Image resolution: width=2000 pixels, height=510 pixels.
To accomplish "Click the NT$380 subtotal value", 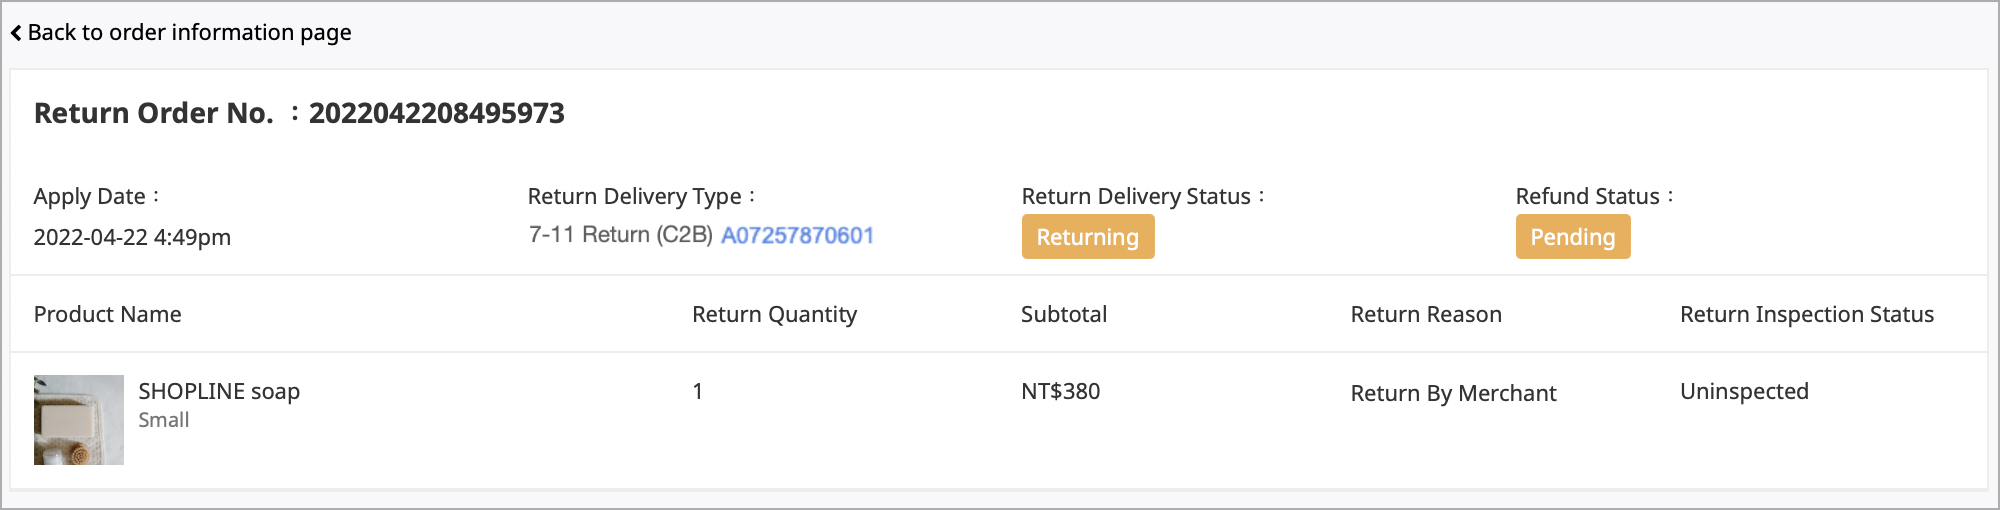I will (1060, 391).
